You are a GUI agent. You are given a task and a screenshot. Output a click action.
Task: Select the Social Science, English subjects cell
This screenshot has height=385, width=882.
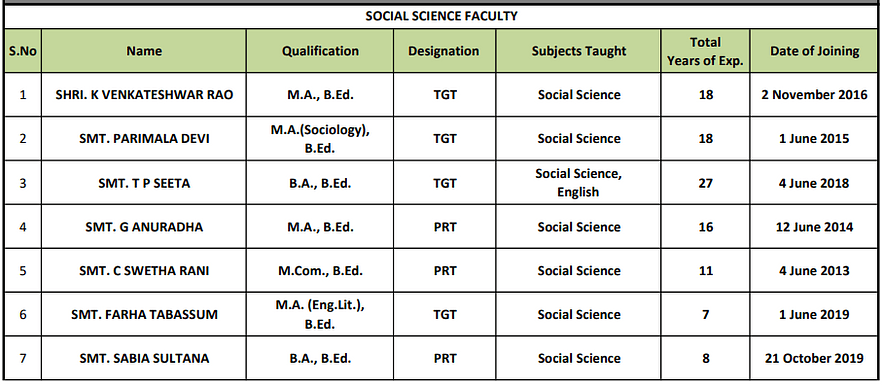[579, 183]
